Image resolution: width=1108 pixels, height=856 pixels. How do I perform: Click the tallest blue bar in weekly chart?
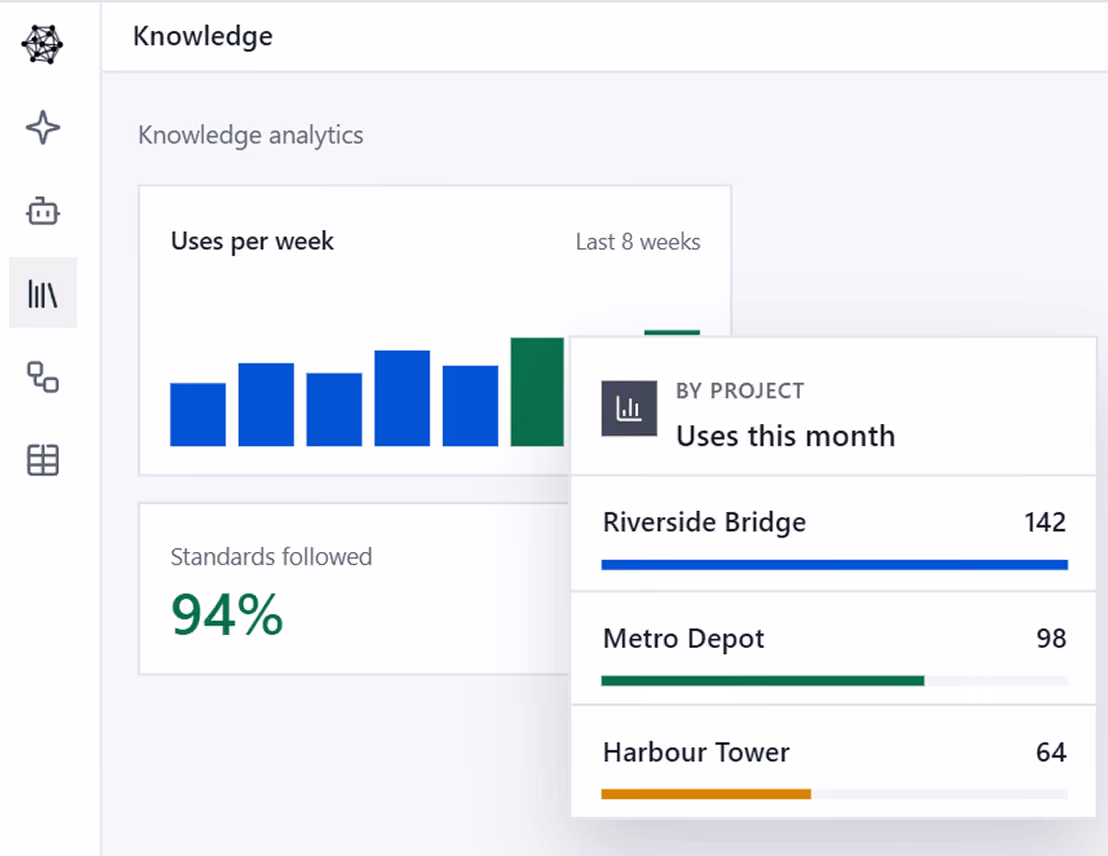[402, 398]
